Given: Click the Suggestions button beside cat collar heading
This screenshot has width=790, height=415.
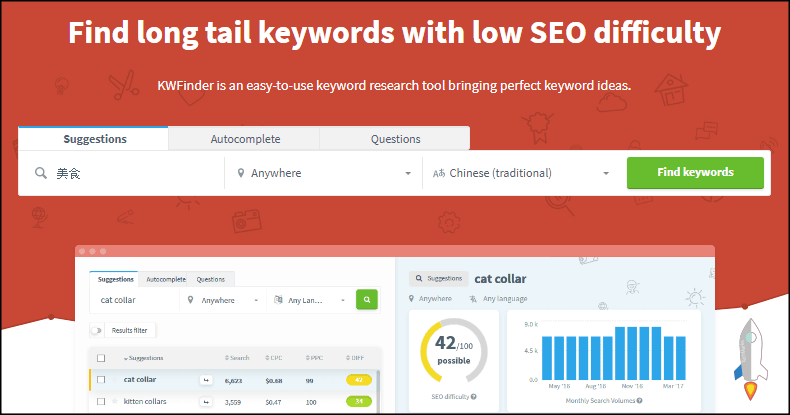Looking at the screenshot, I should [x=438, y=279].
